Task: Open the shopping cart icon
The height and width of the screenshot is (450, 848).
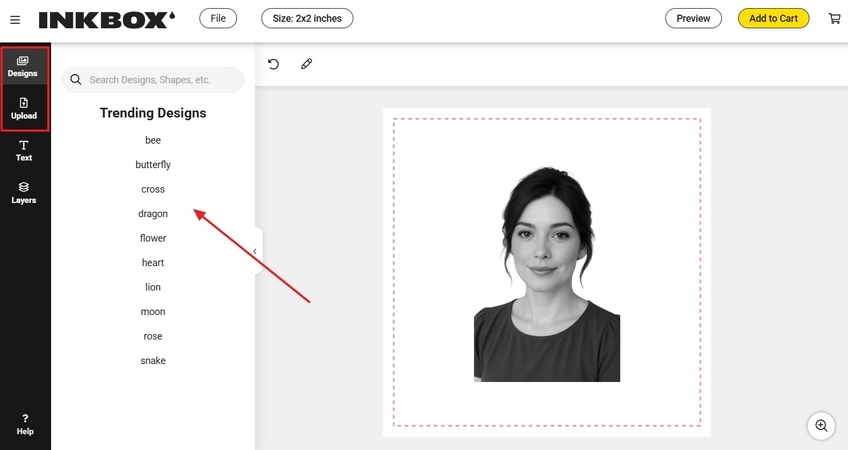Action: coord(834,18)
